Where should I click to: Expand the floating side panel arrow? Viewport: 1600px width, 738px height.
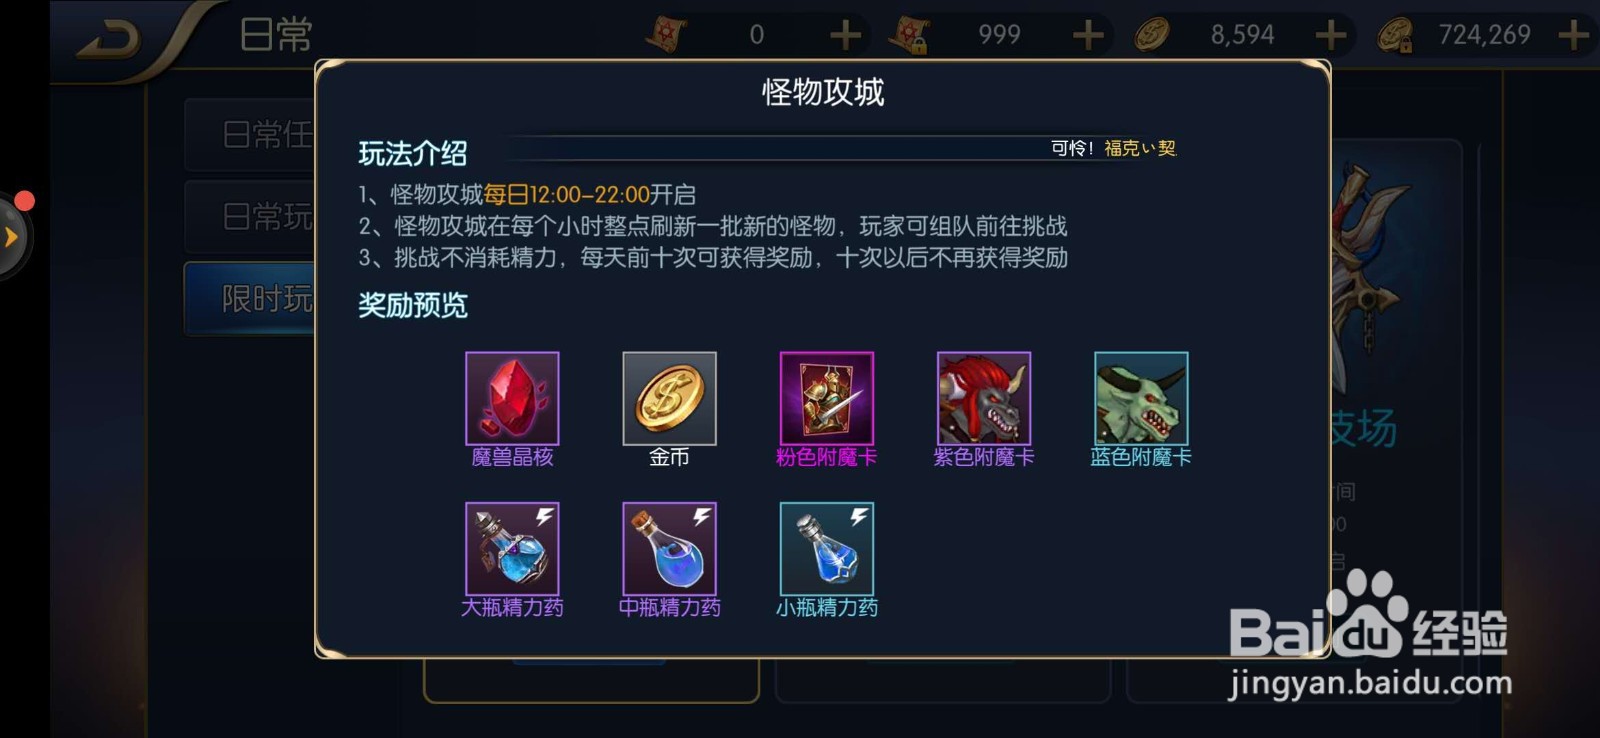point(12,237)
